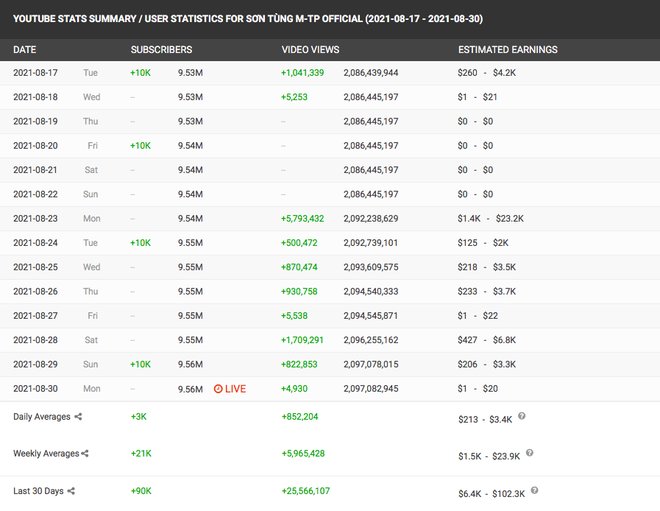This screenshot has height=511, width=660.
Task: Click earnings $260 - $4.2K
Action: (487, 73)
